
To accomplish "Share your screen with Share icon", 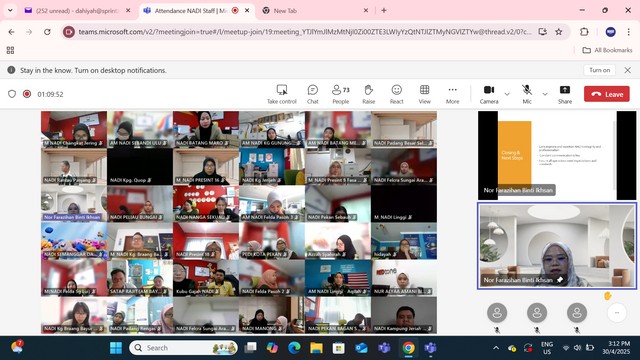I will tap(565, 94).
